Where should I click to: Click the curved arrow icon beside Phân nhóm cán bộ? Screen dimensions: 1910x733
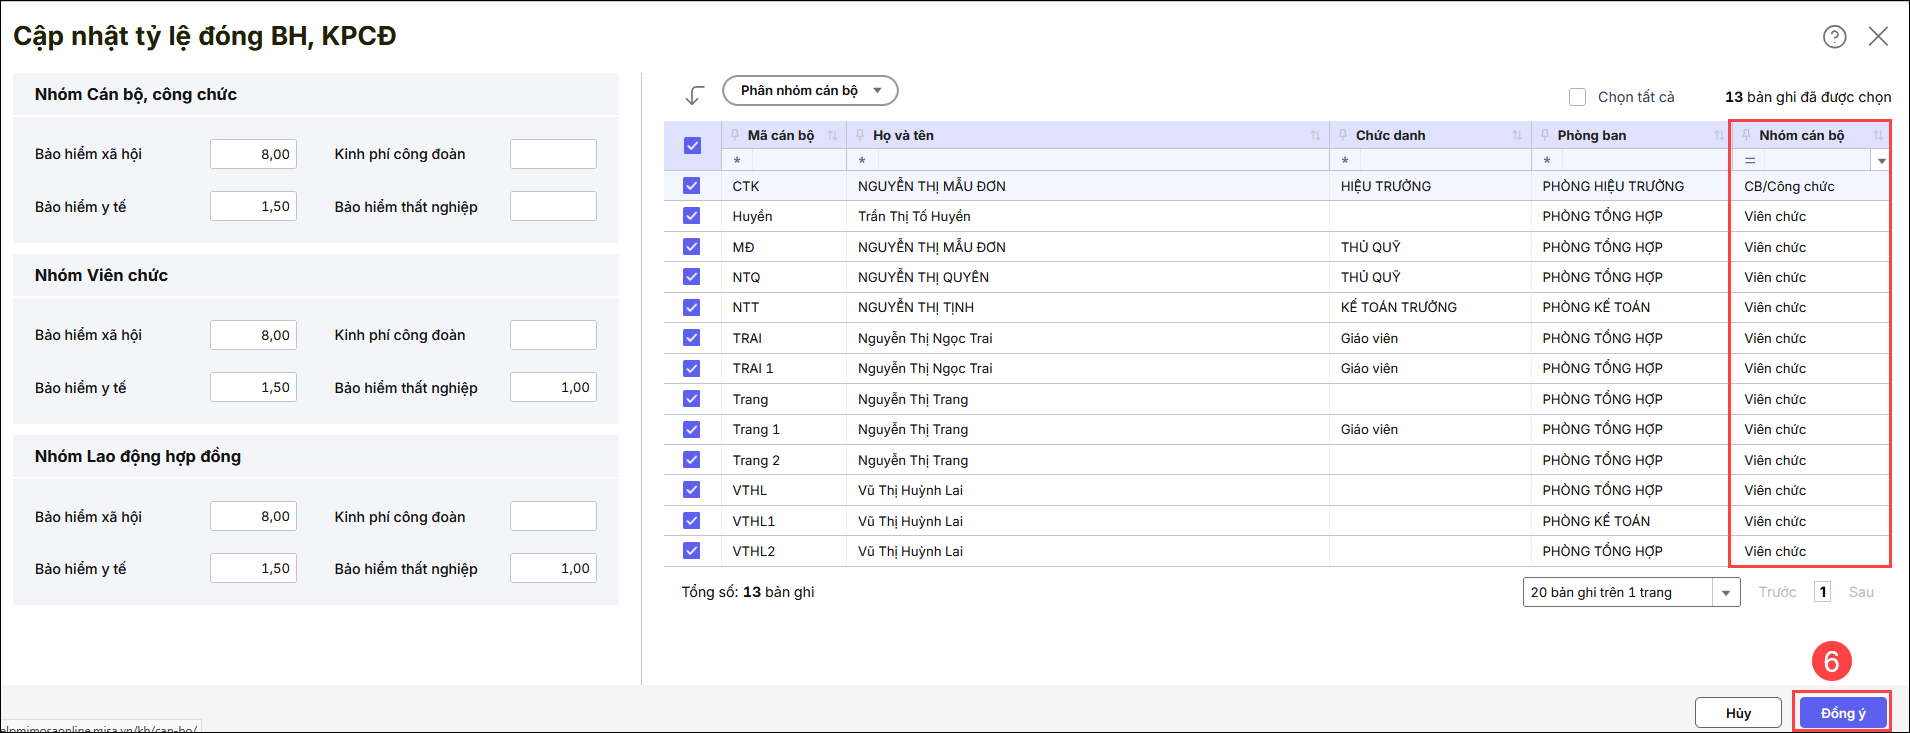[x=695, y=95]
